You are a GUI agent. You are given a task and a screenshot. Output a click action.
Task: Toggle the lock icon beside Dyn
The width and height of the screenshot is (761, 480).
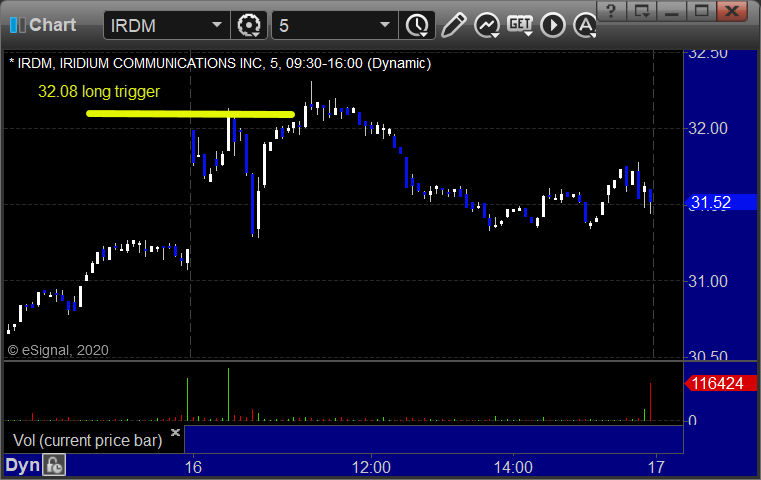54,465
